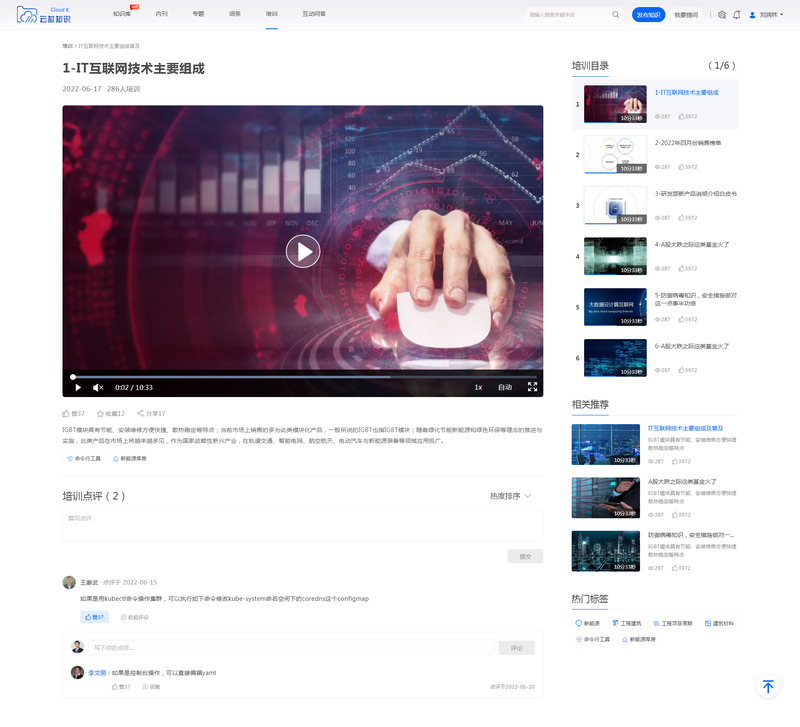Favorite the video with 收藏12 star
The width and height of the screenshot is (800, 727).
pyautogui.click(x=111, y=413)
